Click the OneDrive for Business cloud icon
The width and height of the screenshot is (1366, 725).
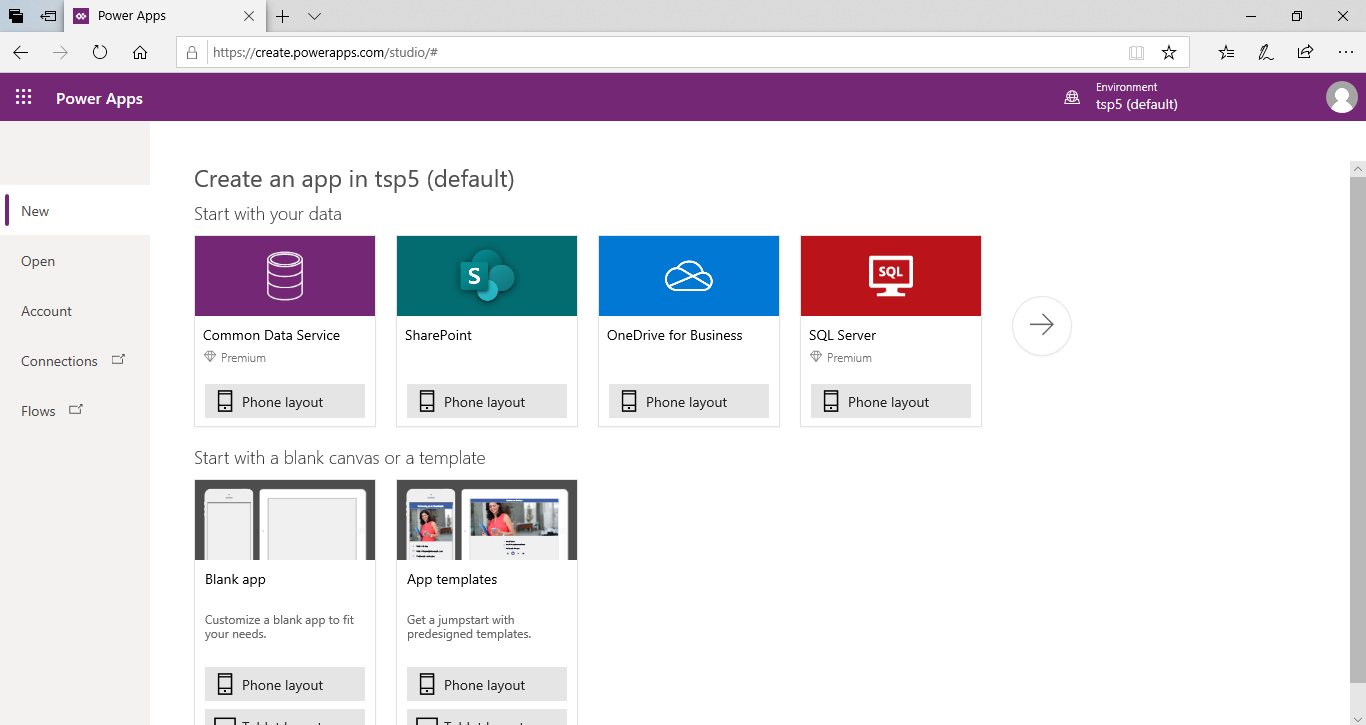point(689,276)
